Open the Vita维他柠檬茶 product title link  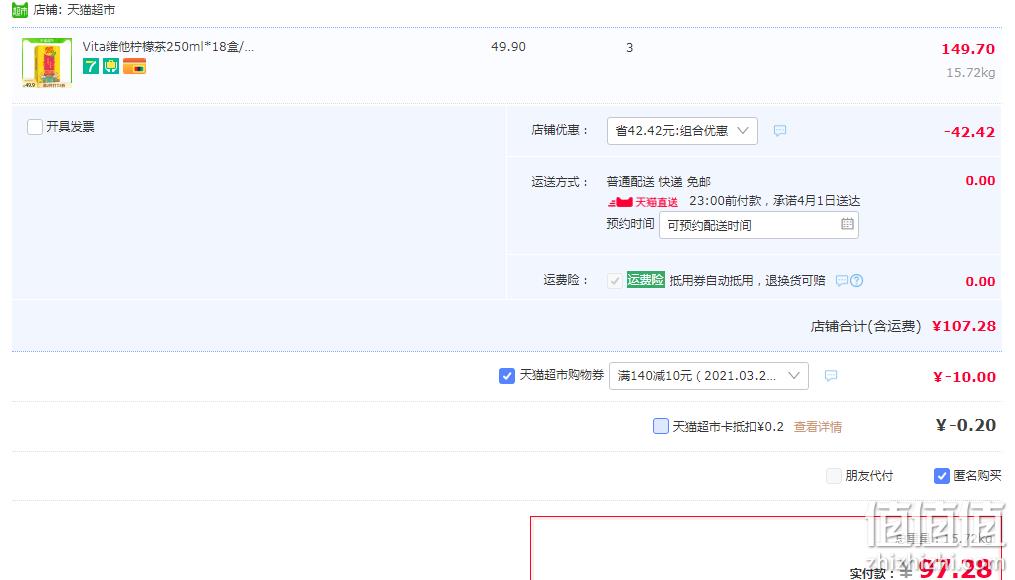pos(168,47)
